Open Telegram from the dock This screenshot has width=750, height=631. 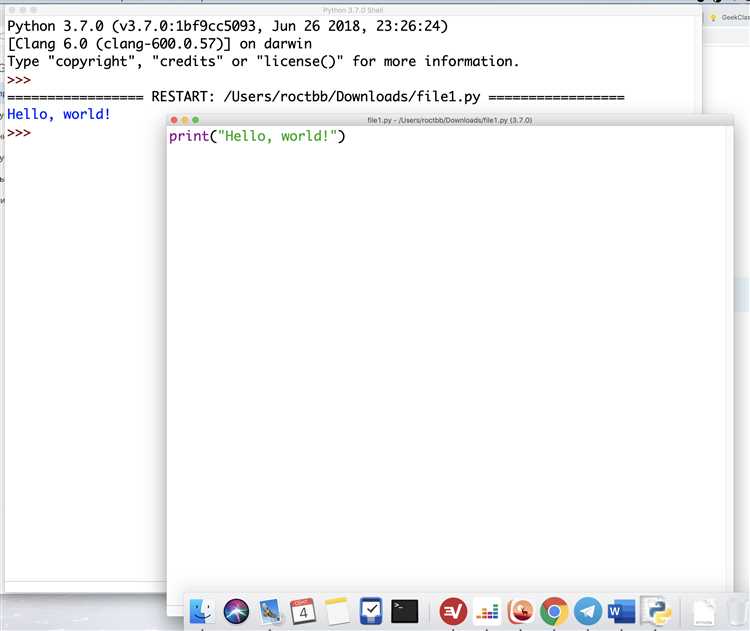[587, 611]
